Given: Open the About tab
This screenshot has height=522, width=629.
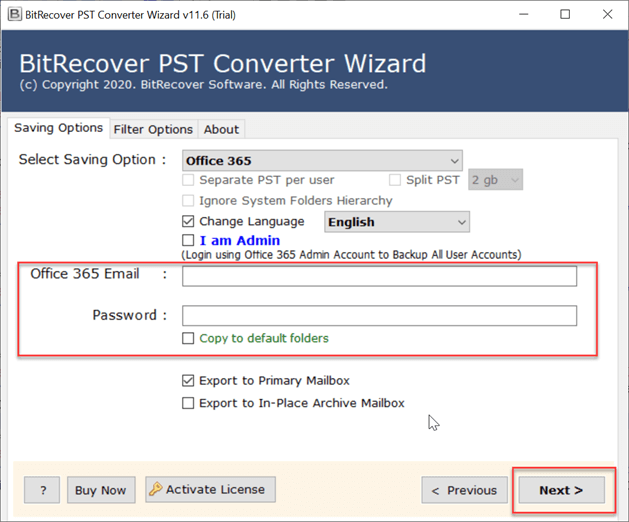Looking at the screenshot, I should click(221, 129).
